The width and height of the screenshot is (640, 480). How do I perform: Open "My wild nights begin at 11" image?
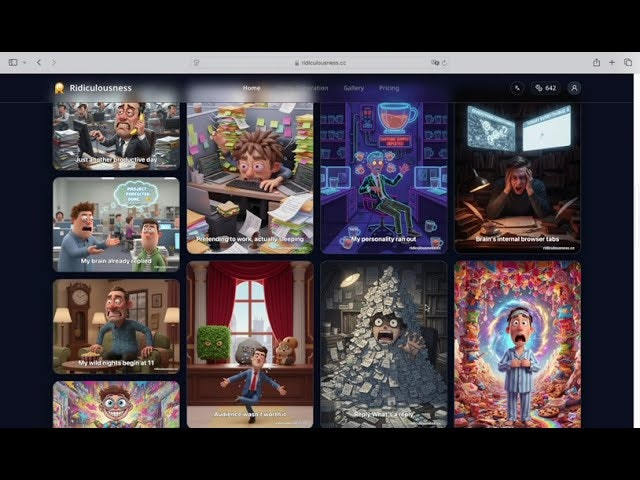(x=116, y=325)
